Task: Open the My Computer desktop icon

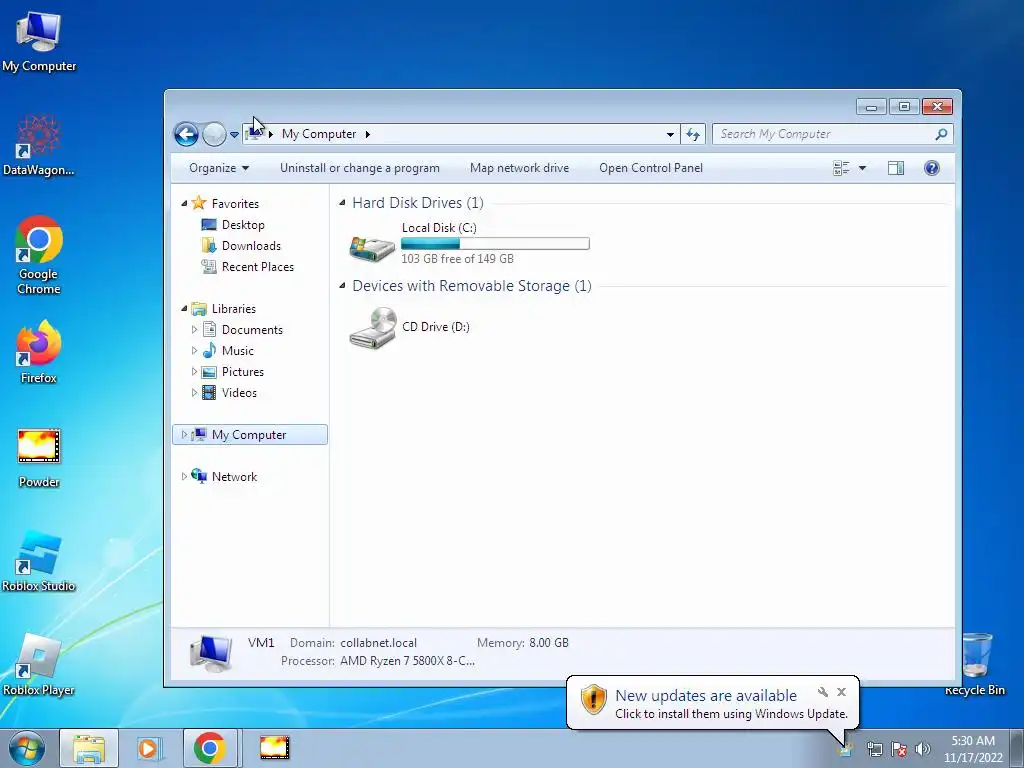Action: coord(39,41)
